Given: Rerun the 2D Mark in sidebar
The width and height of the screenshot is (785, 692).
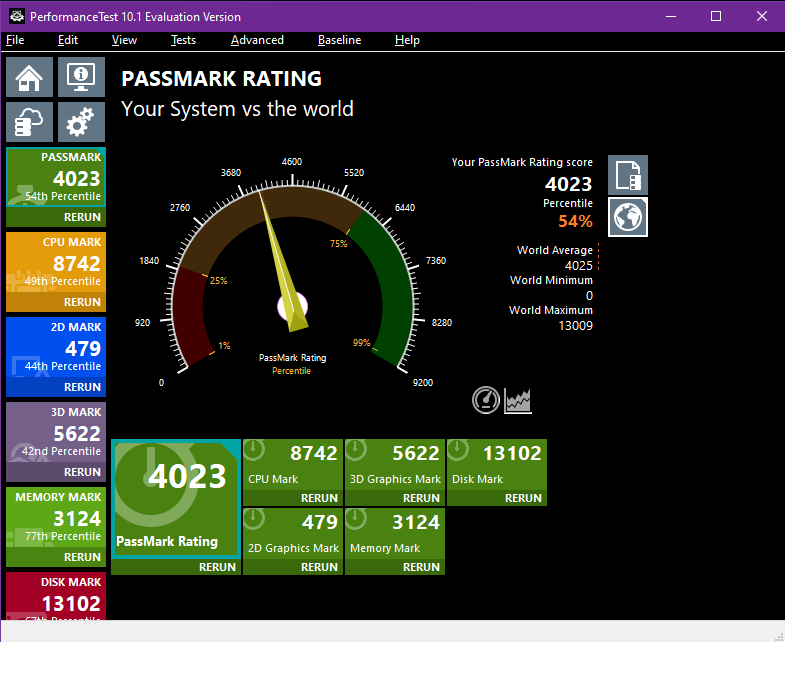Looking at the screenshot, I should coord(56,387).
